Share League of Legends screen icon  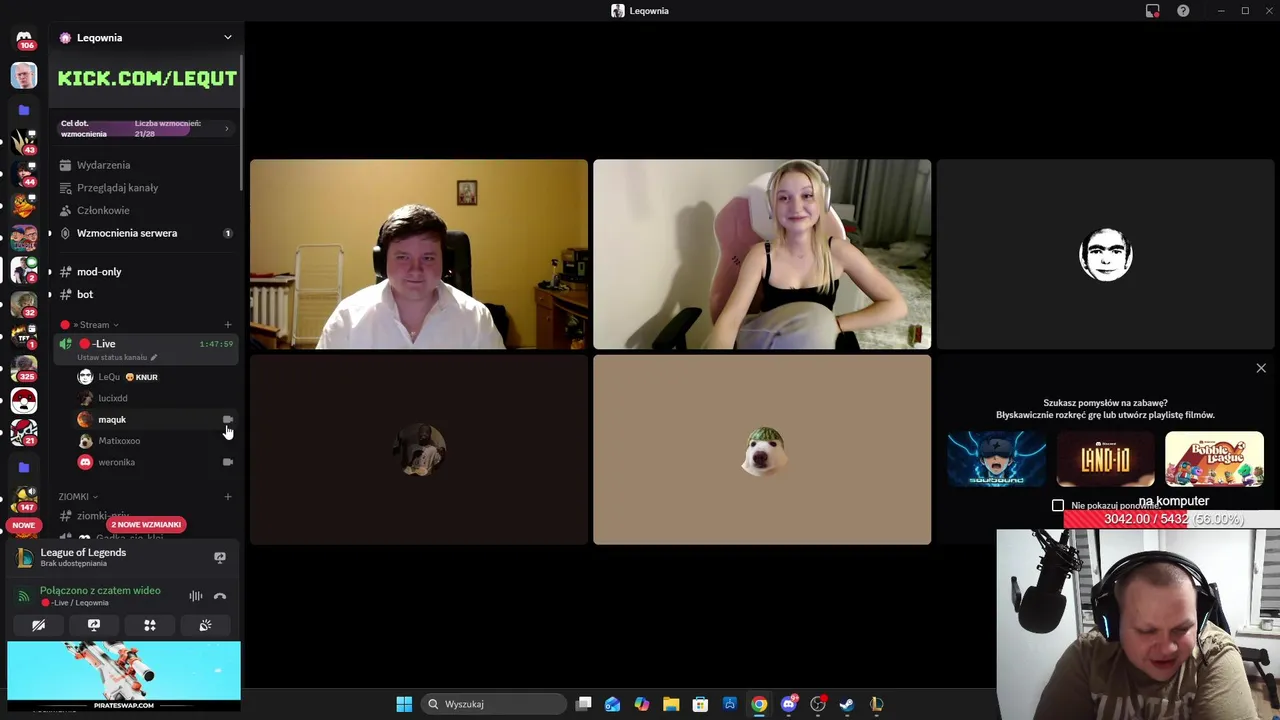220,557
